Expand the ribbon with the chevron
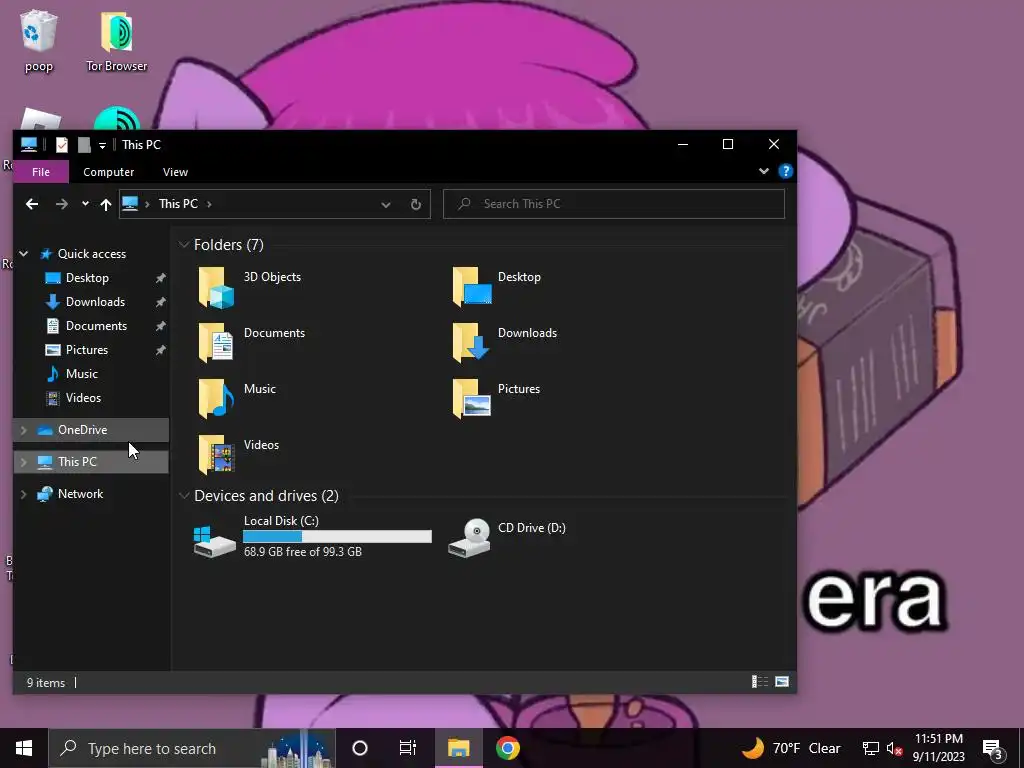The height and width of the screenshot is (768, 1024). 763,171
